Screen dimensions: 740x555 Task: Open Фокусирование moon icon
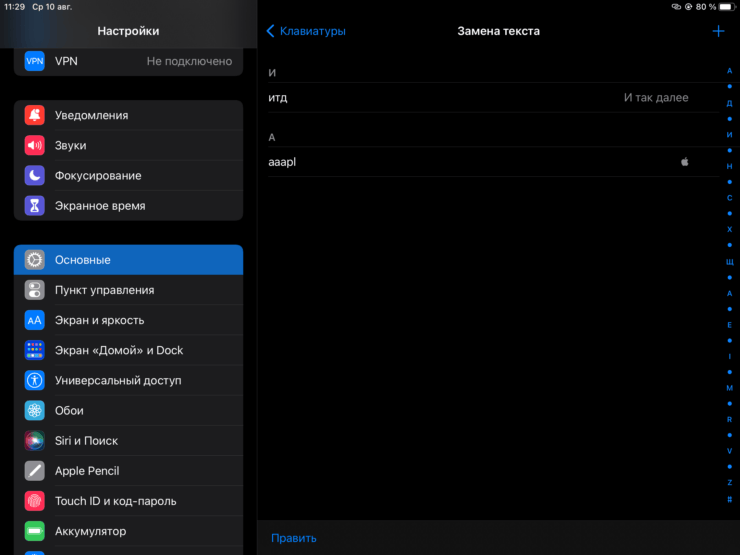pos(35,176)
